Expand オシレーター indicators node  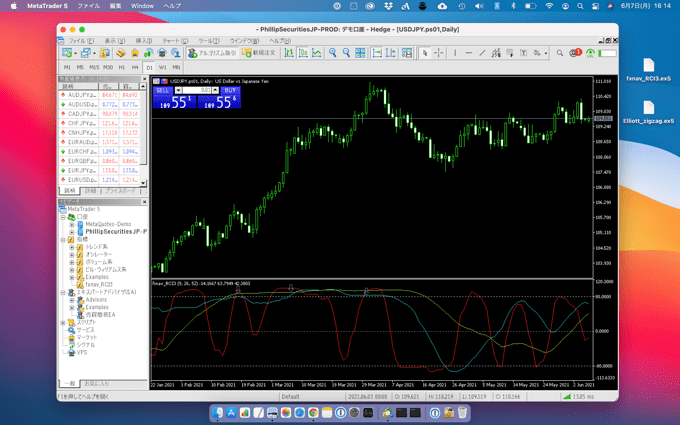click(x=72, y=255)
